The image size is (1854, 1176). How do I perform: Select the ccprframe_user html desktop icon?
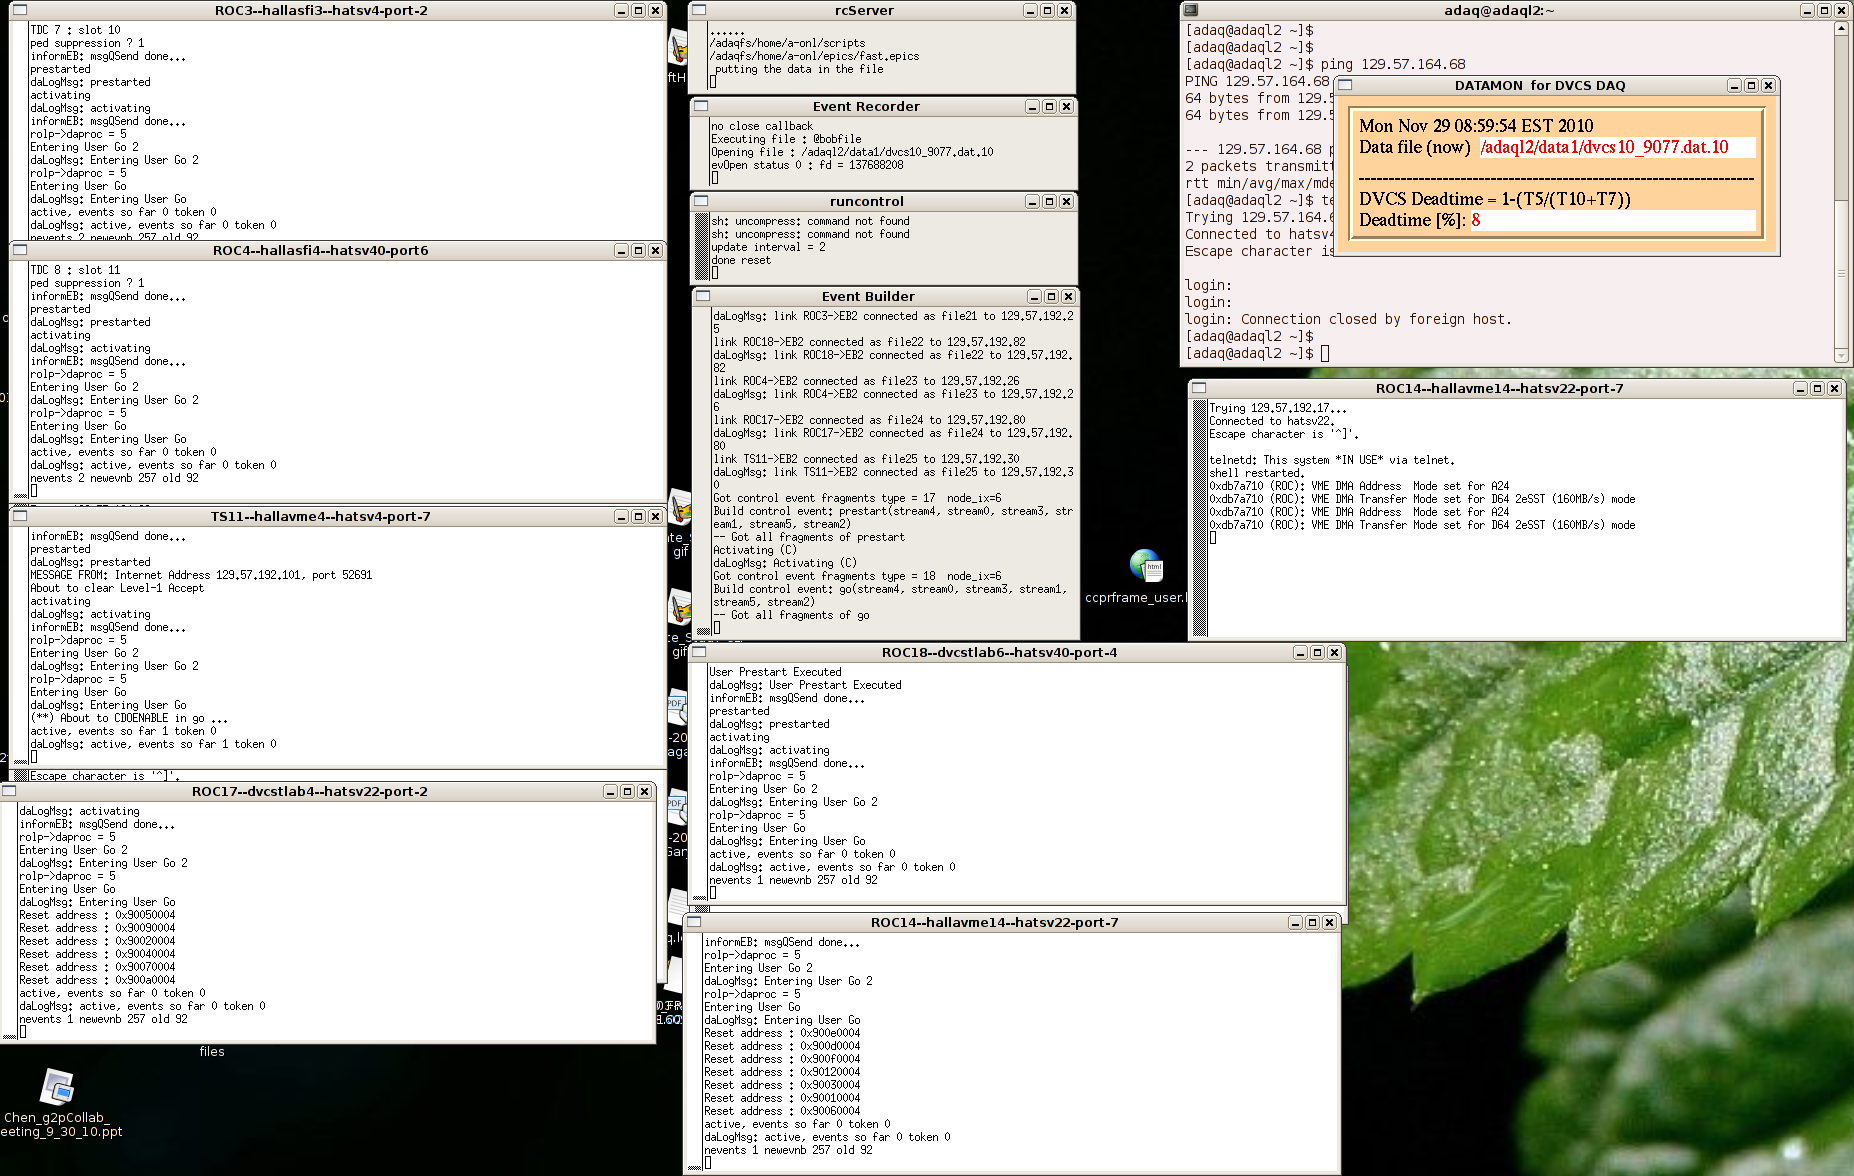click(1146, 565)
